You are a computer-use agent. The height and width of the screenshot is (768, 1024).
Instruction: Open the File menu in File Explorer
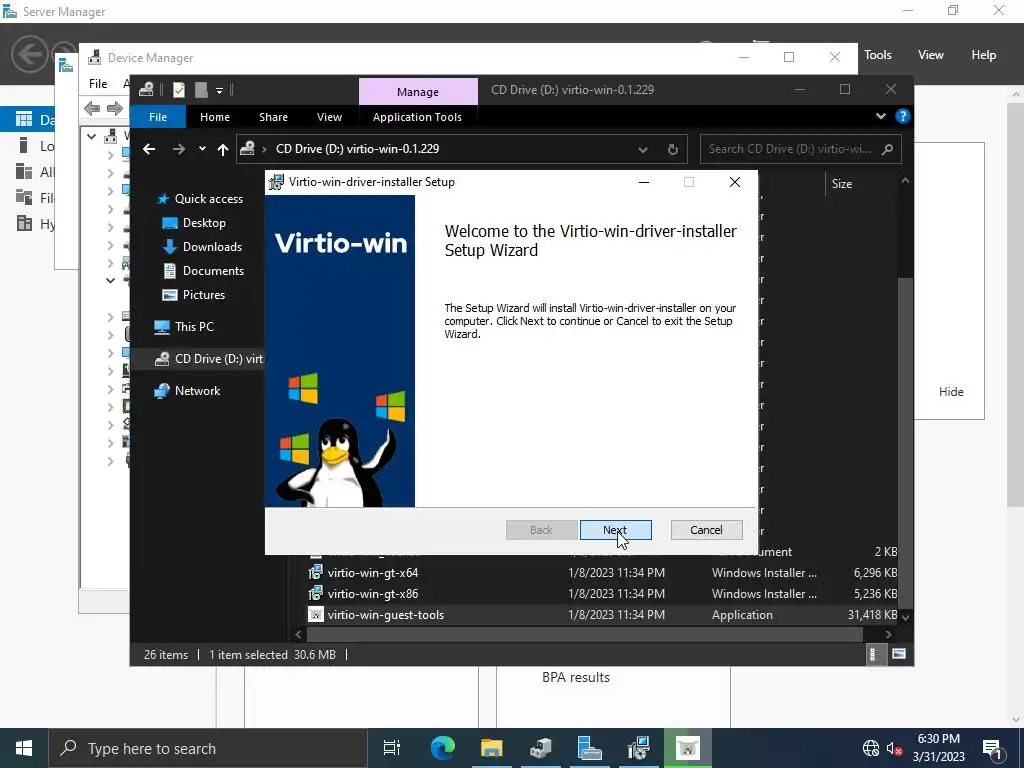pos(158,117)
